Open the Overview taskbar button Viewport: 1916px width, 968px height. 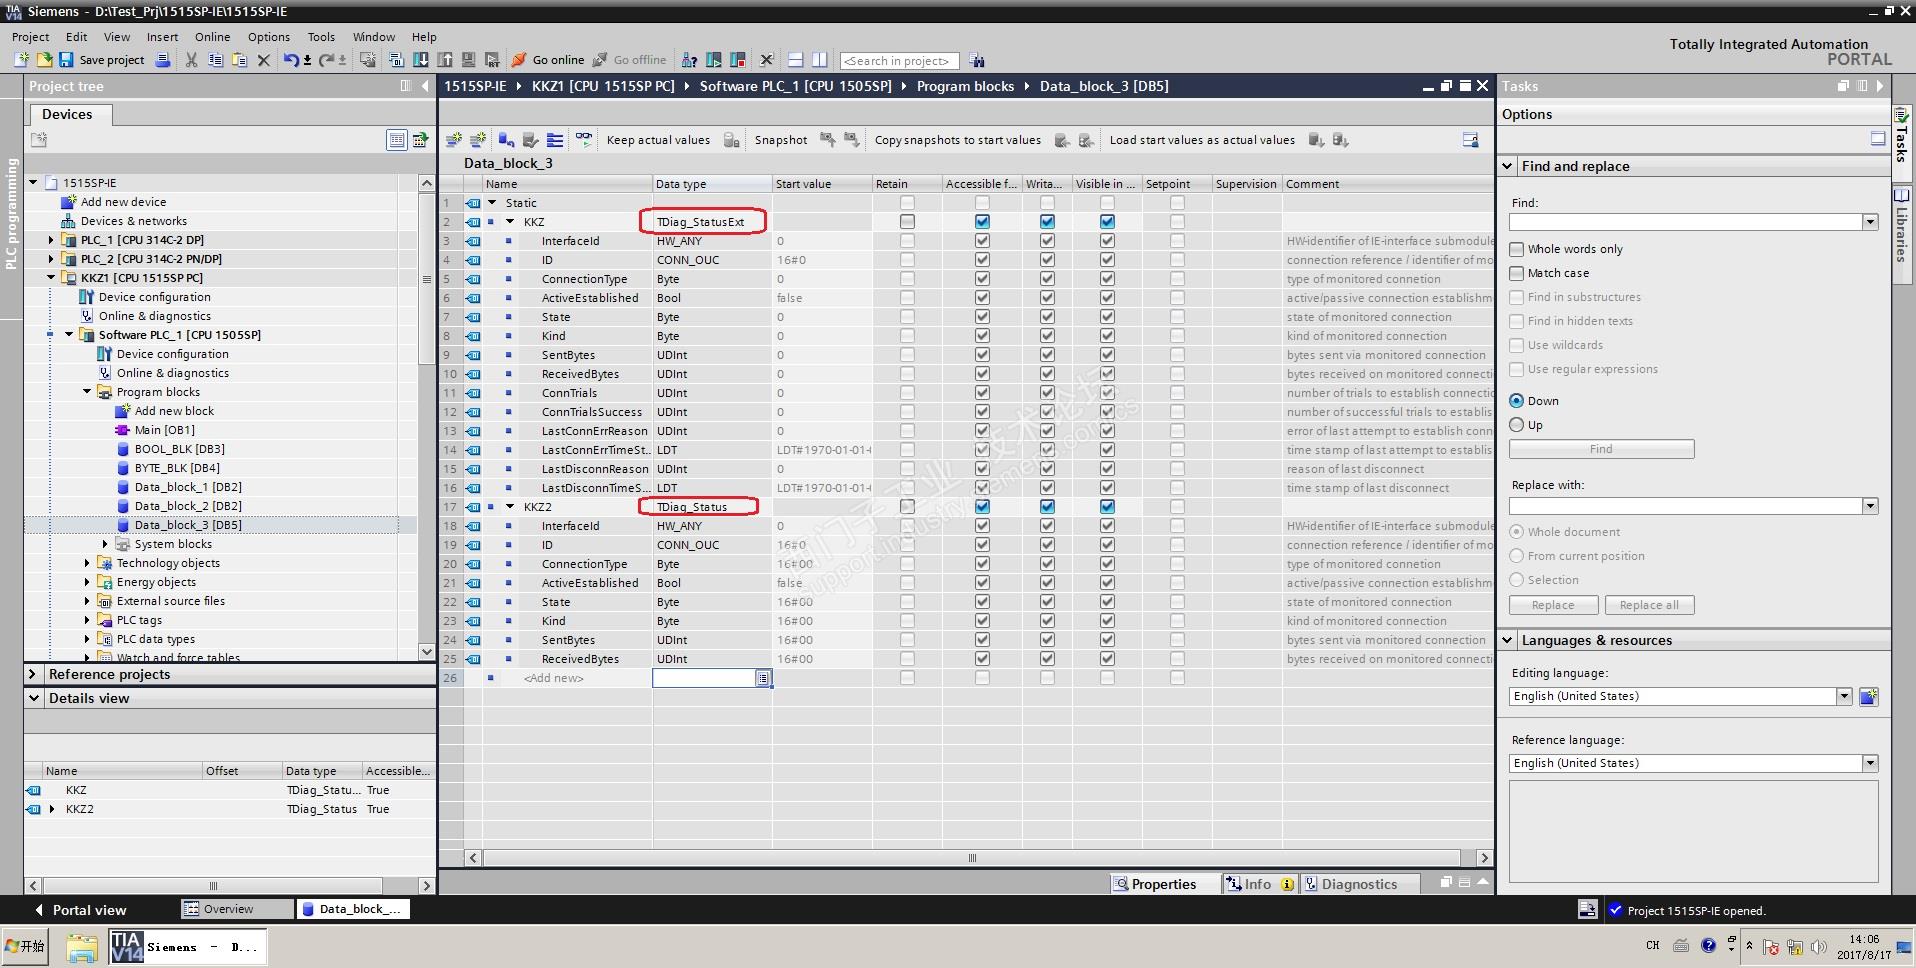coord(237,909)
